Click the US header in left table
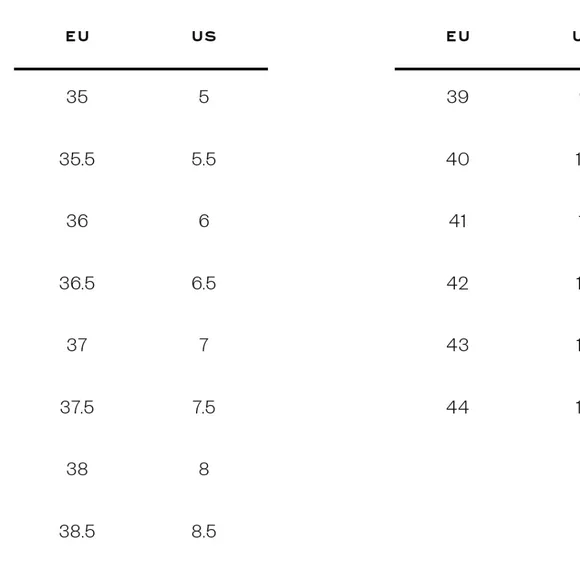This screenshot has height=580, width=580. coord(204,36)
